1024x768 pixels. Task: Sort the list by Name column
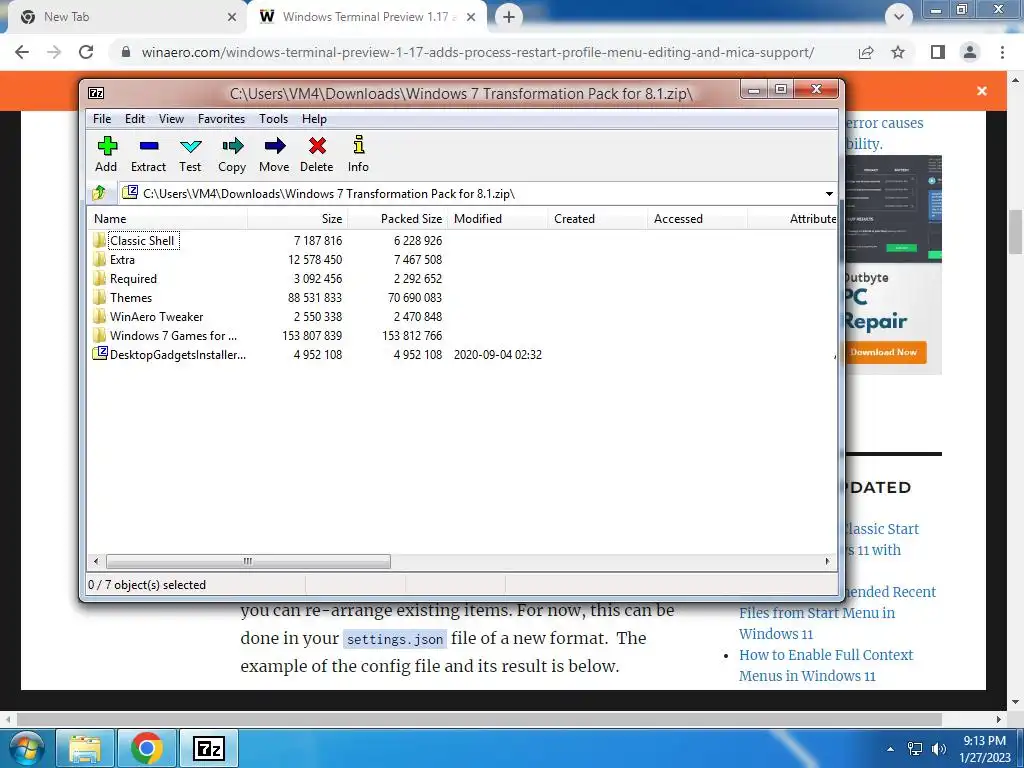coord(167,219)
